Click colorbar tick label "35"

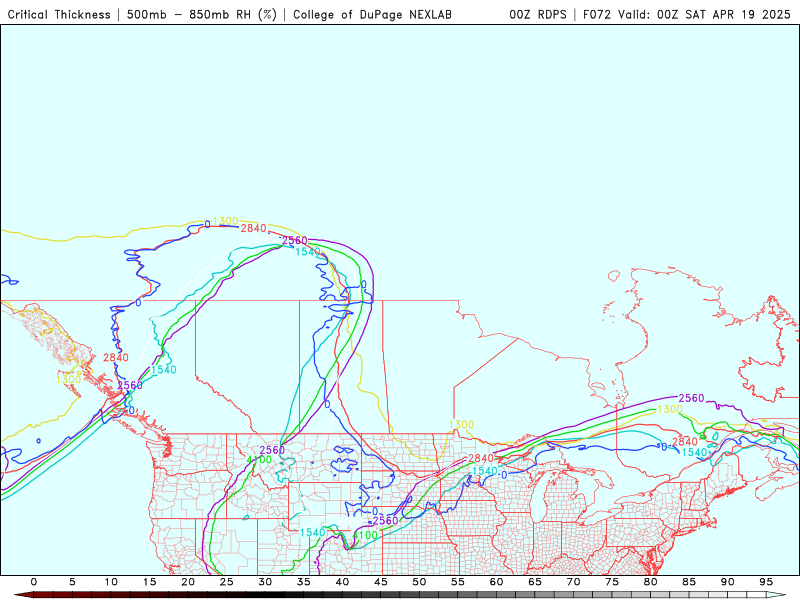click(304, 582)
